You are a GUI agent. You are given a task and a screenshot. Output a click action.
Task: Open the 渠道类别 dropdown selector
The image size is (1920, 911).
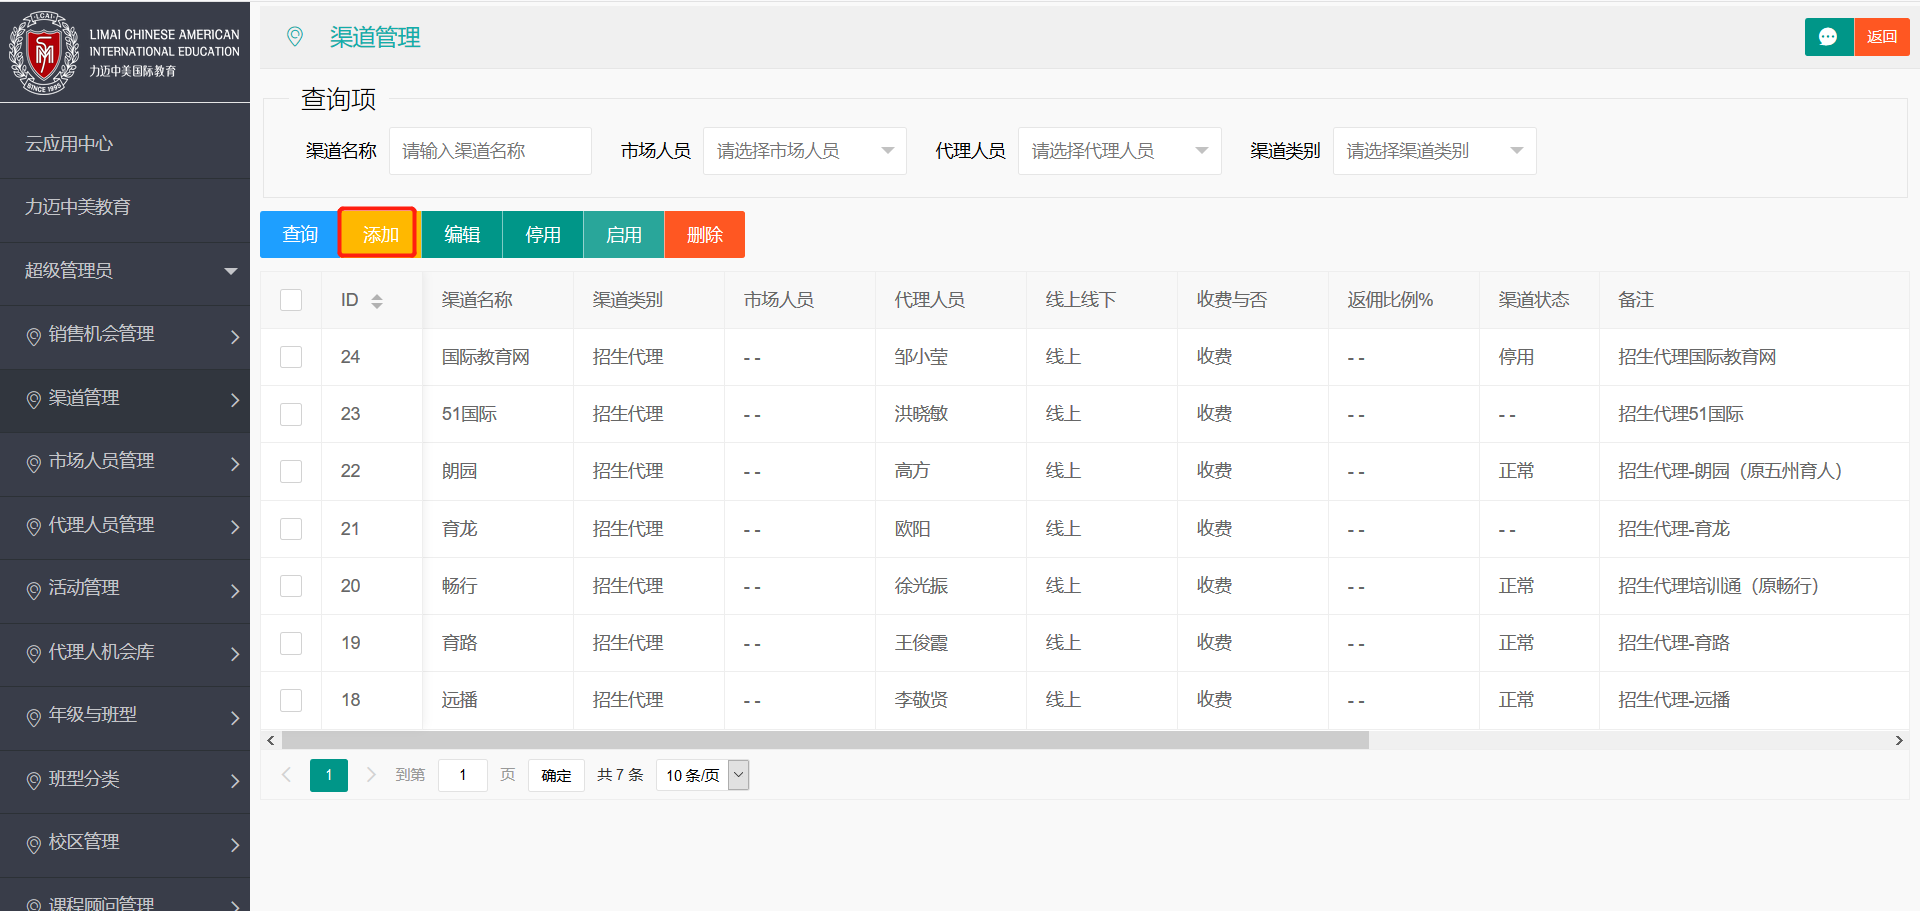point(1435,151)
